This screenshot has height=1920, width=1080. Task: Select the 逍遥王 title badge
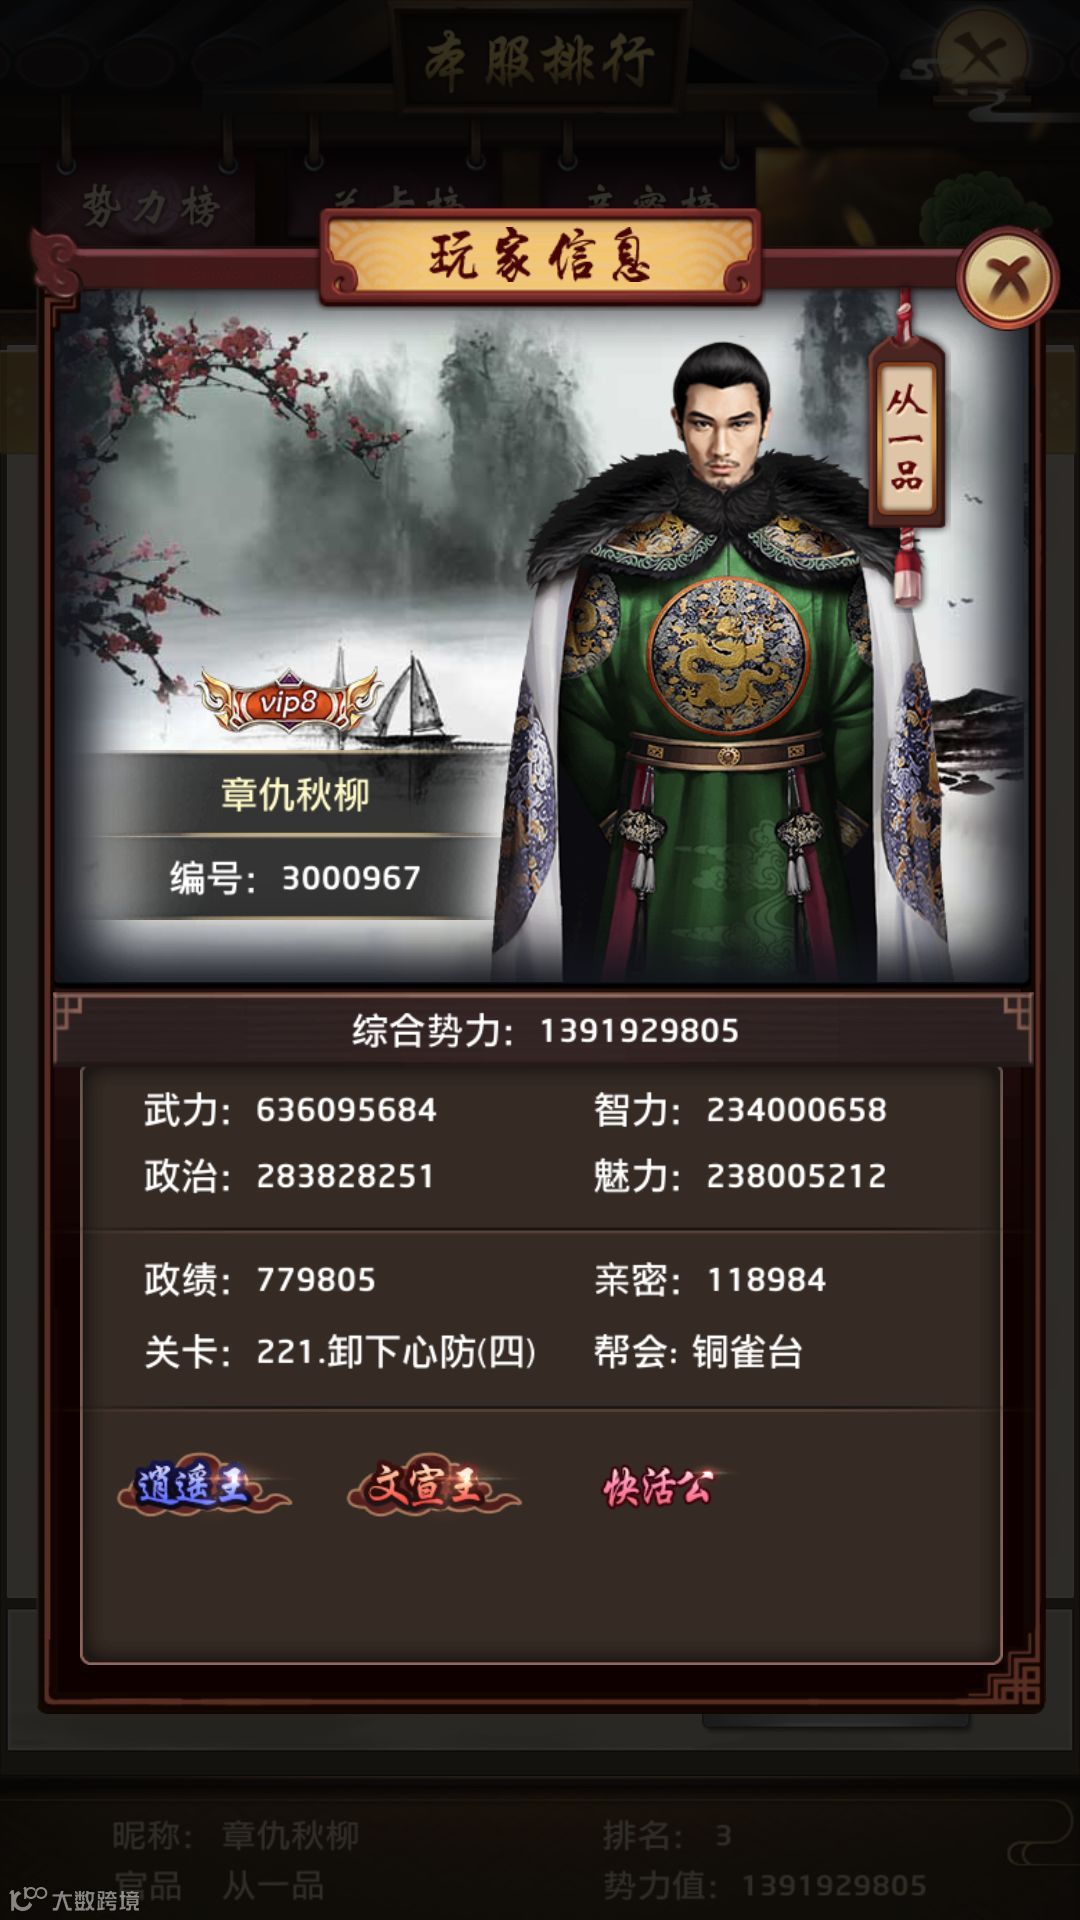coord(203,1486)
